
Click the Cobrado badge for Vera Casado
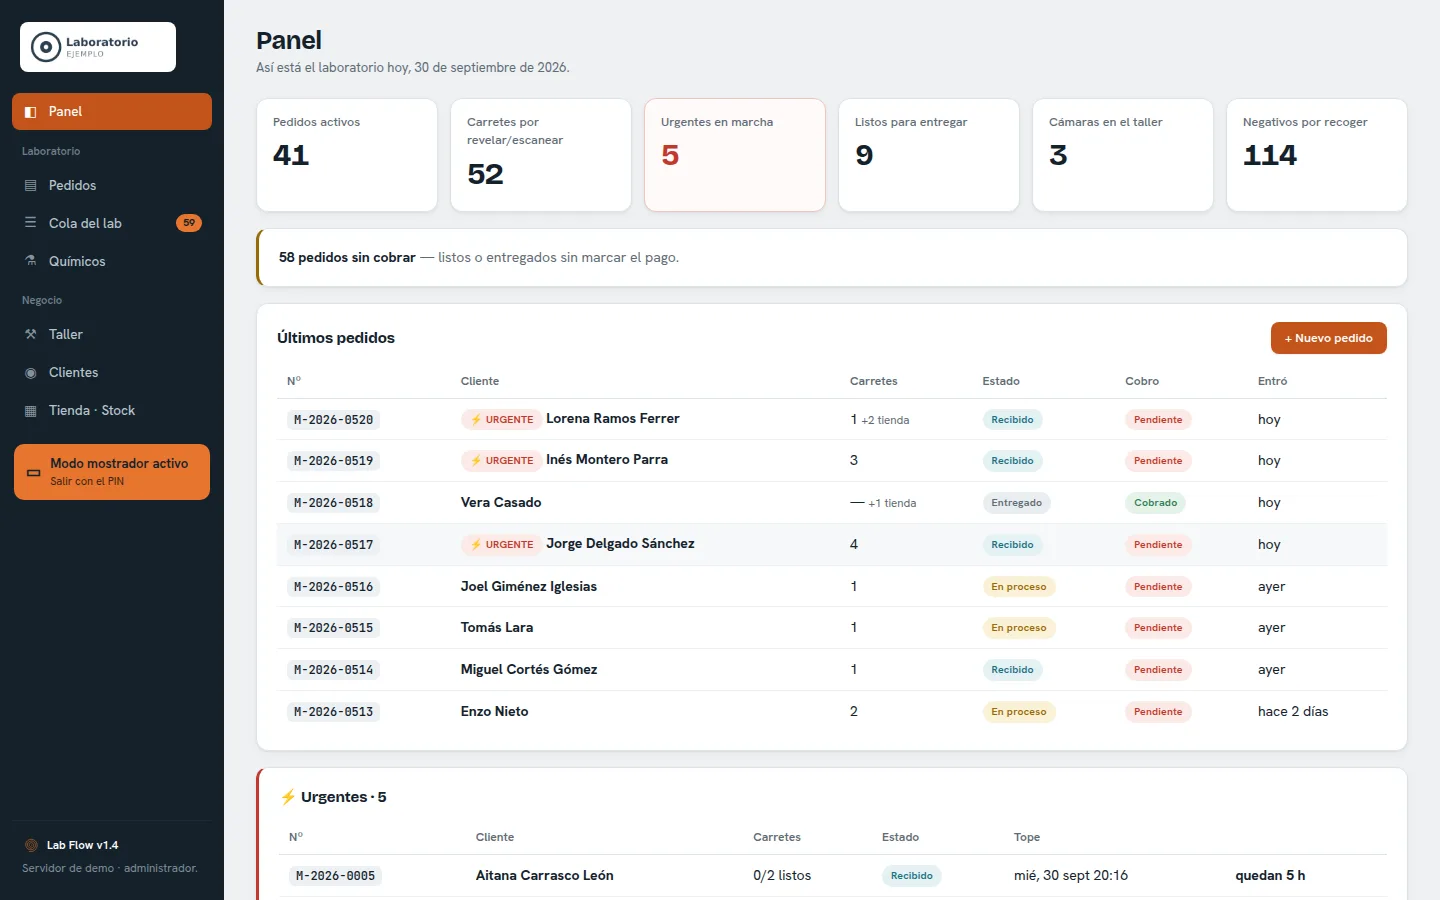click(1155, 503)
